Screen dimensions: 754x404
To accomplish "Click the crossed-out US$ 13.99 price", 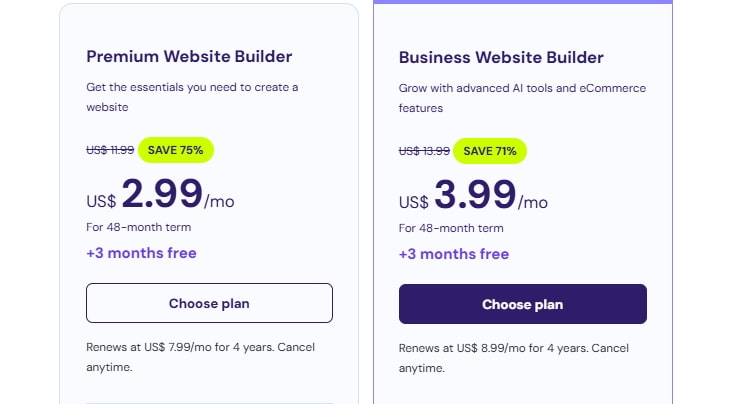I will tap(424, 151).
